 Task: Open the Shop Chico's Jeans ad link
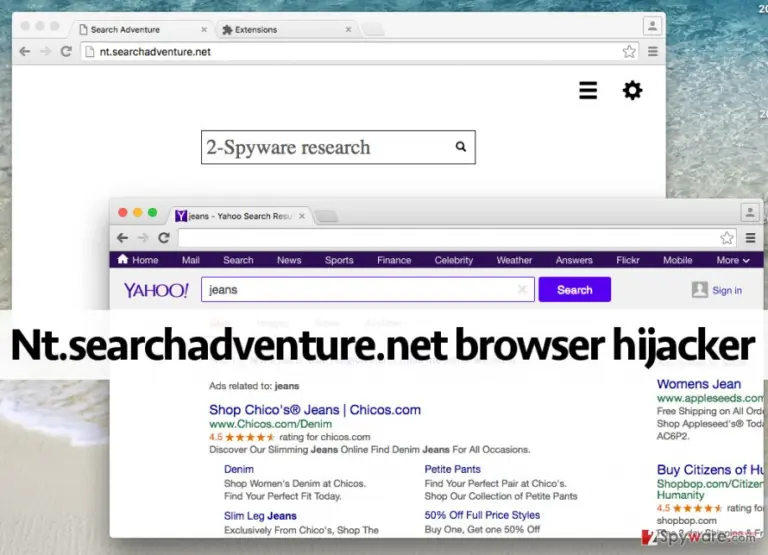point(314,410)
